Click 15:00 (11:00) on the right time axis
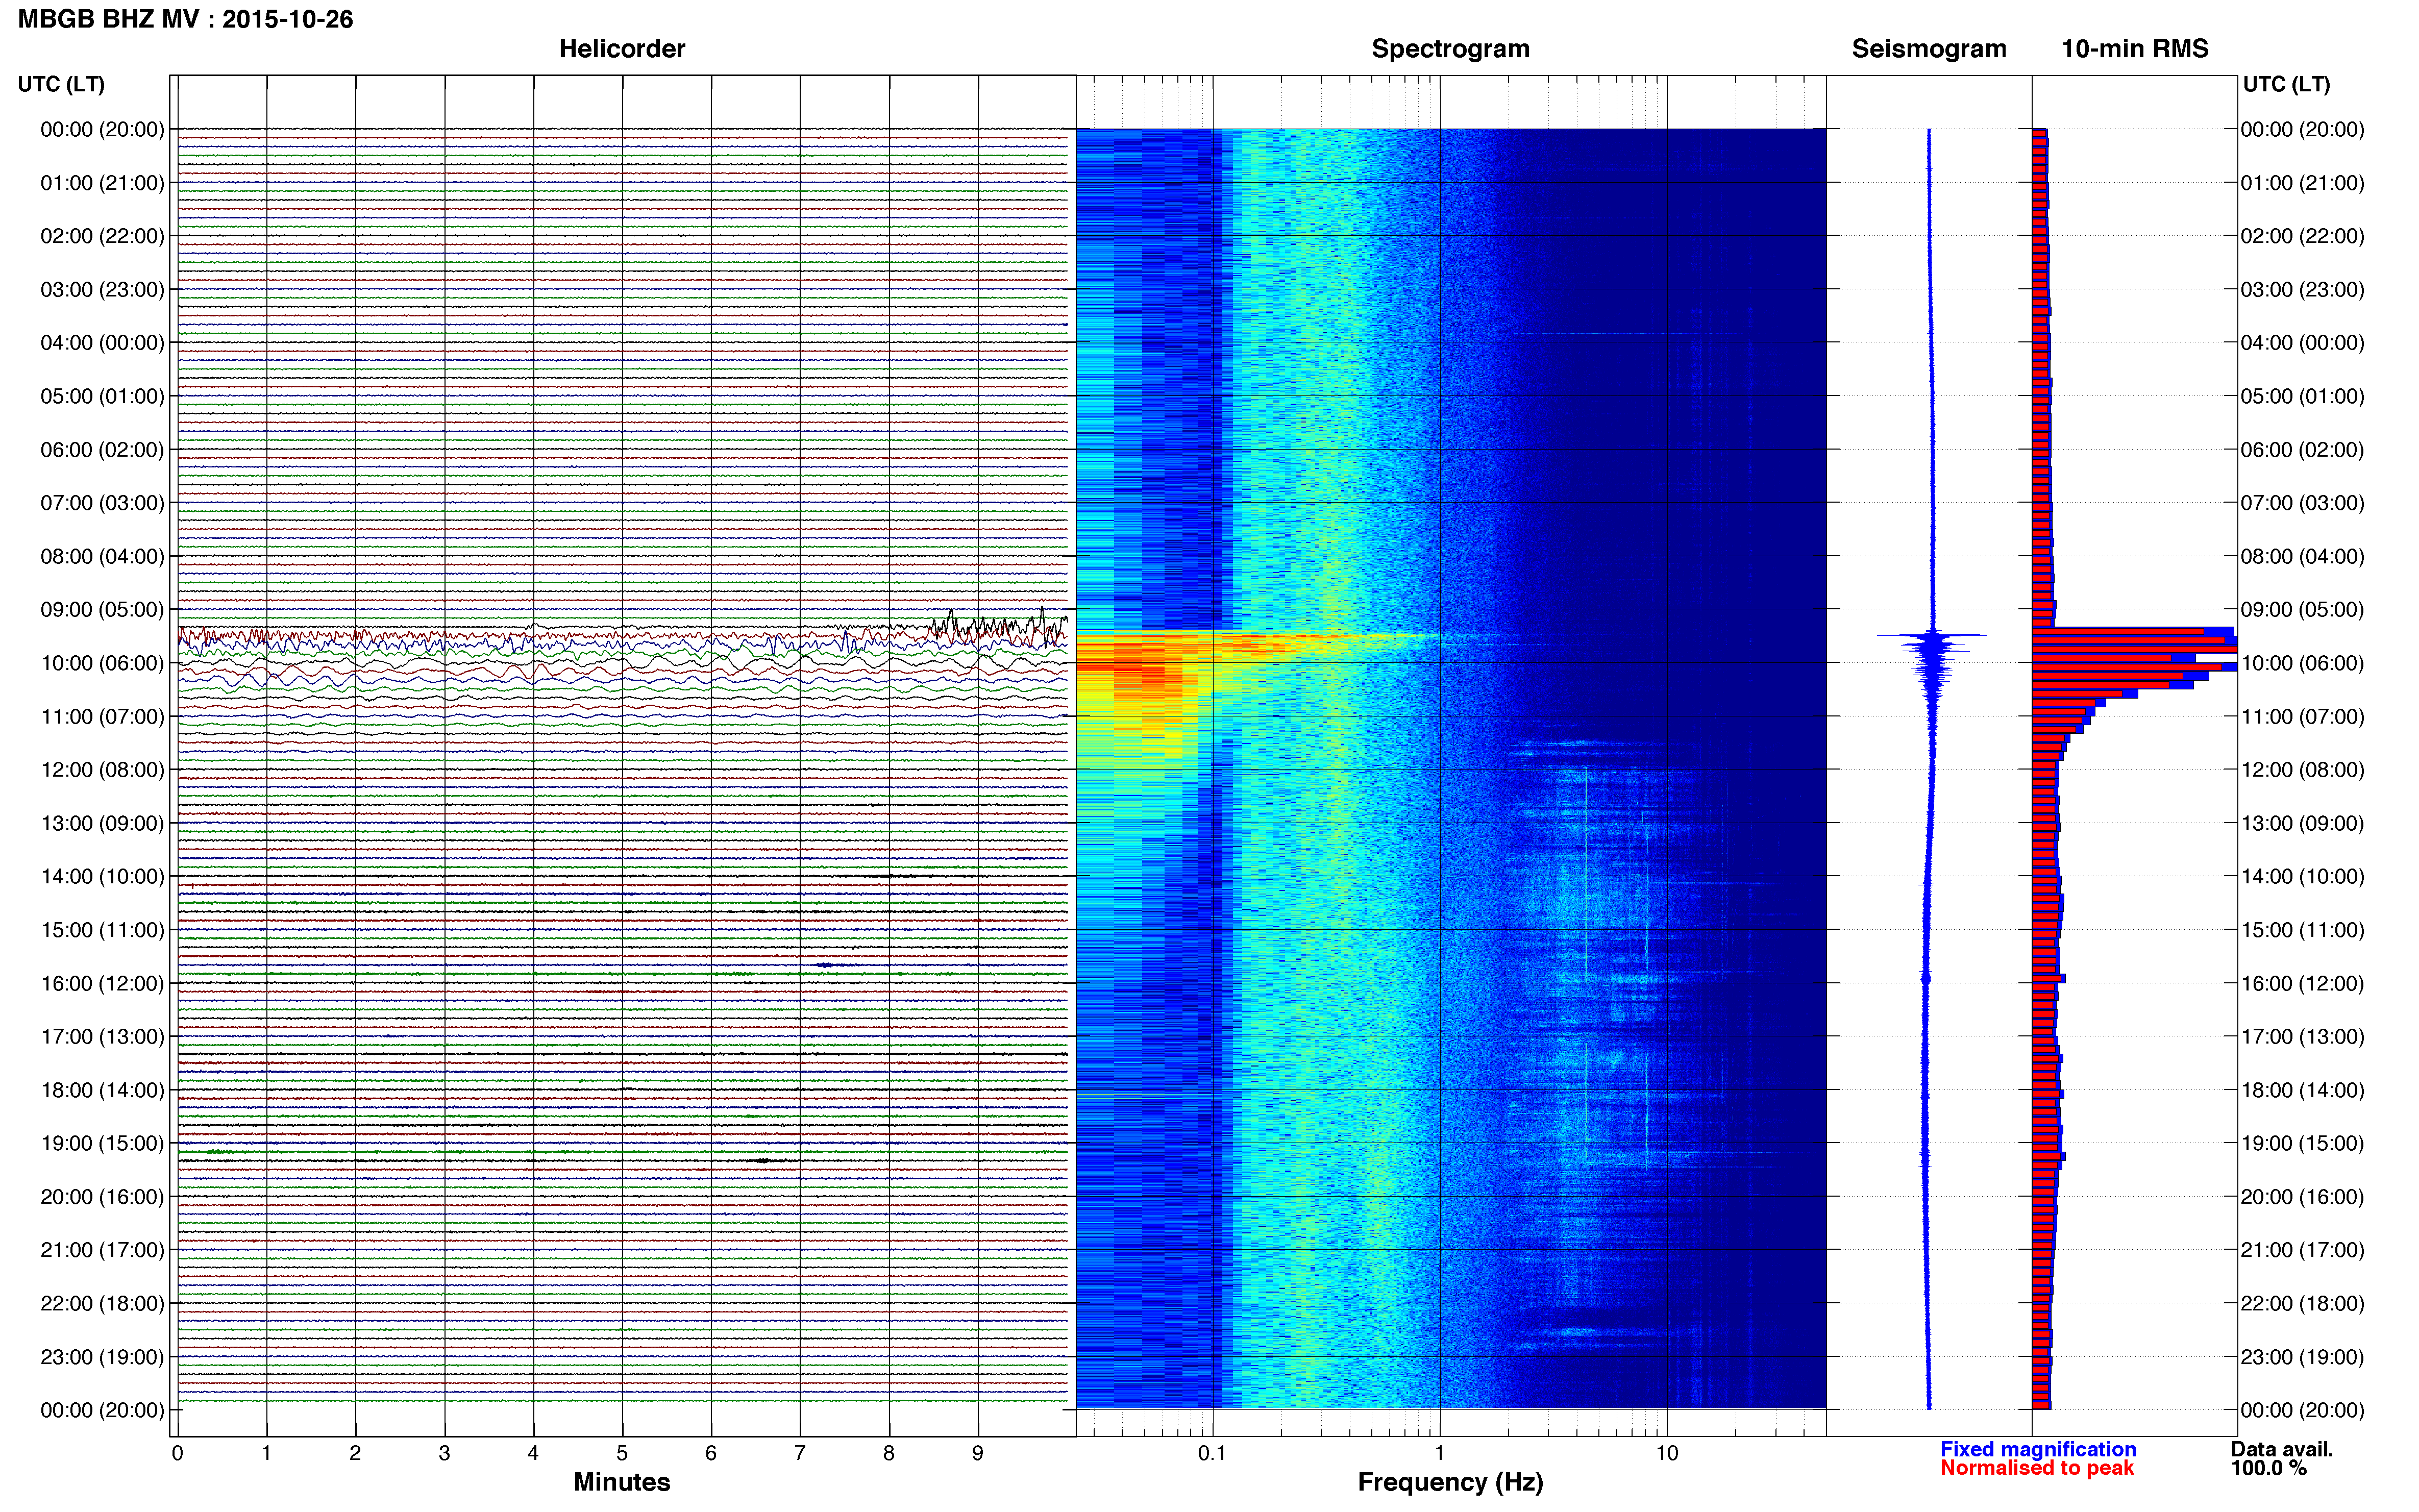This screenshot has width=2419, height=1512. (2302, 930)
